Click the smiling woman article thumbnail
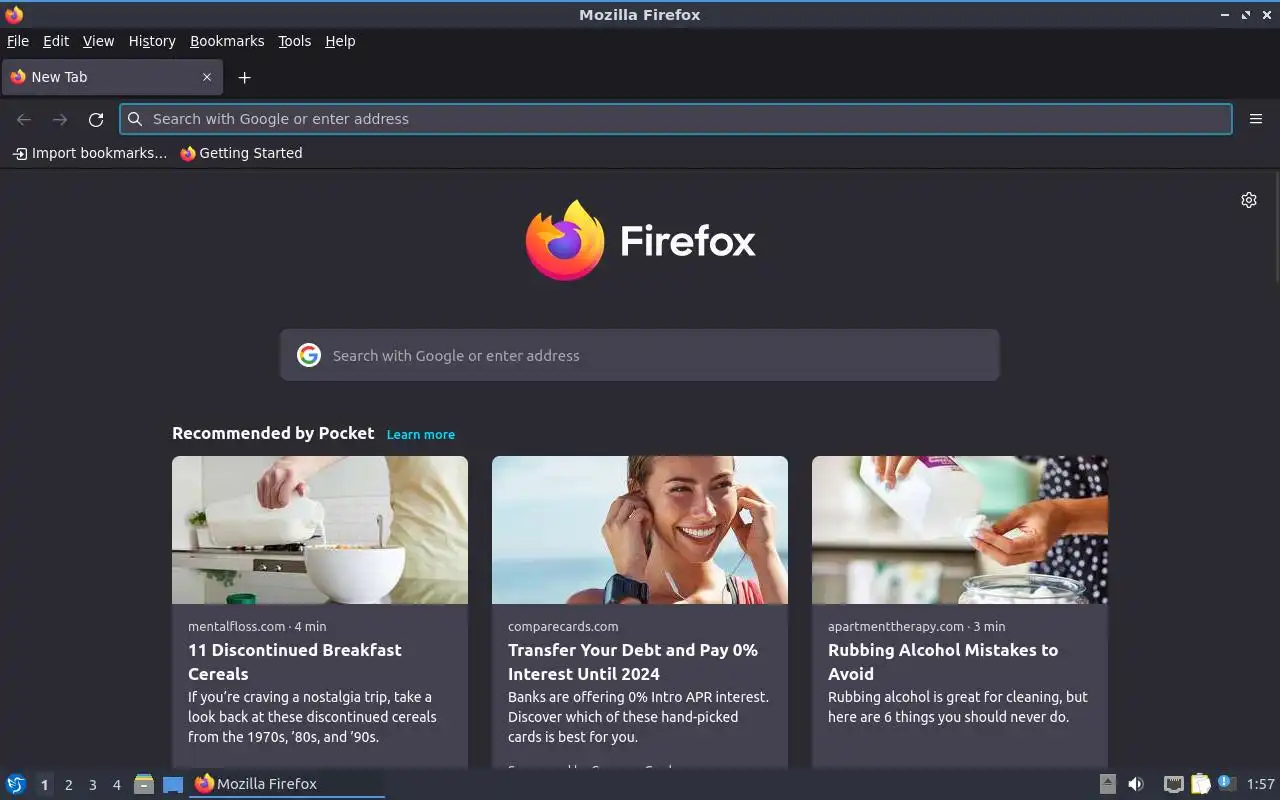Viewport: 1280px width, 800px height. 640,530
